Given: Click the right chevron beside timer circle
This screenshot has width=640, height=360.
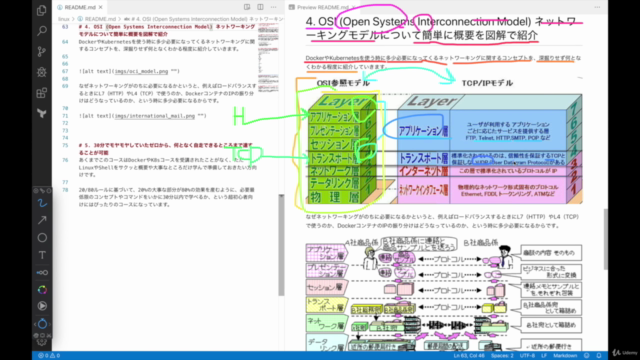Looking at the screenshot, I should [x=49, y=324].
